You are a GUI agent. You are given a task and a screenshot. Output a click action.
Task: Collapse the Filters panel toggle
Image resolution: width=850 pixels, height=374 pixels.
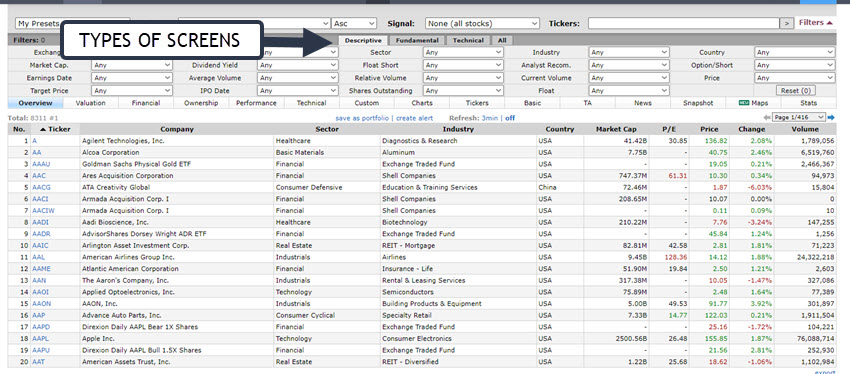(816, 23)
